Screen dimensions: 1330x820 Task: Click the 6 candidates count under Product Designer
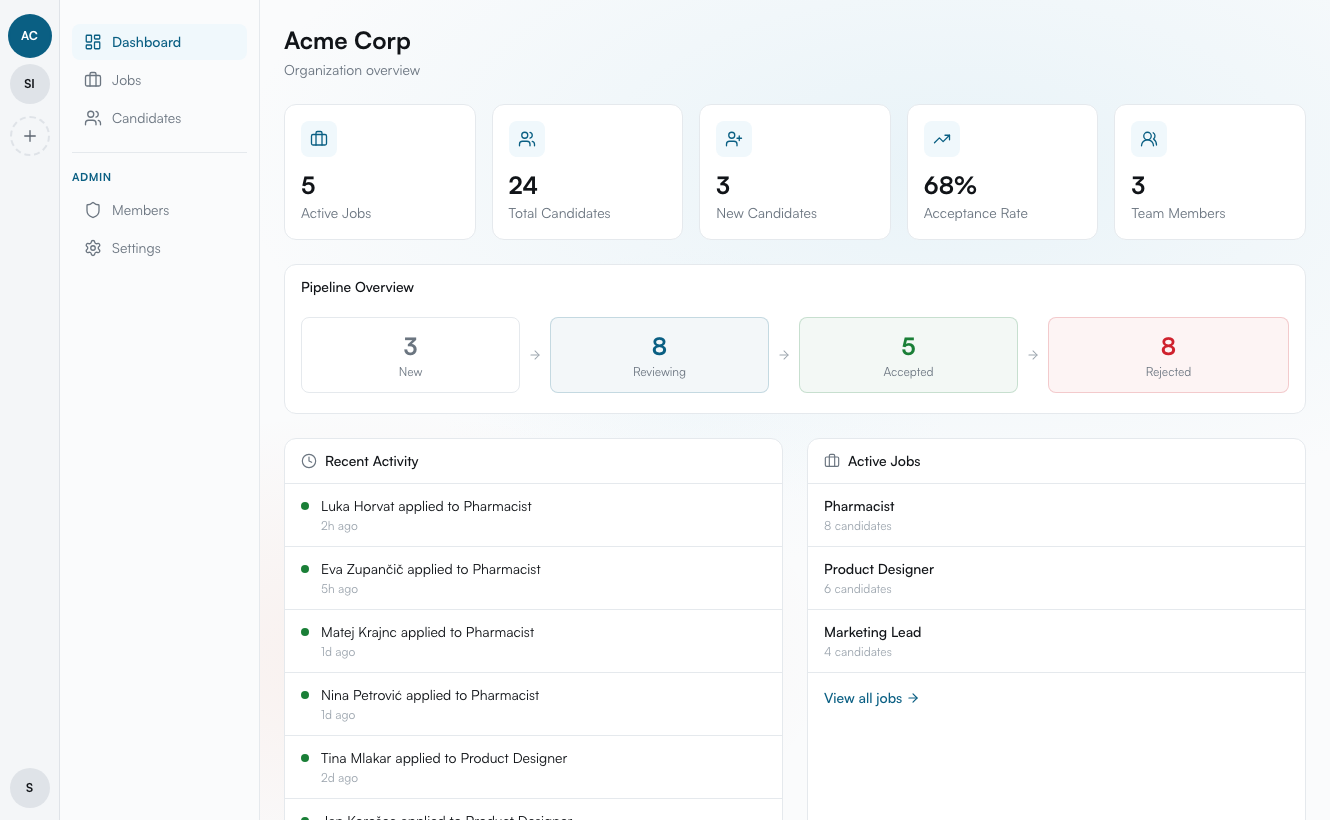pos(858,589)
